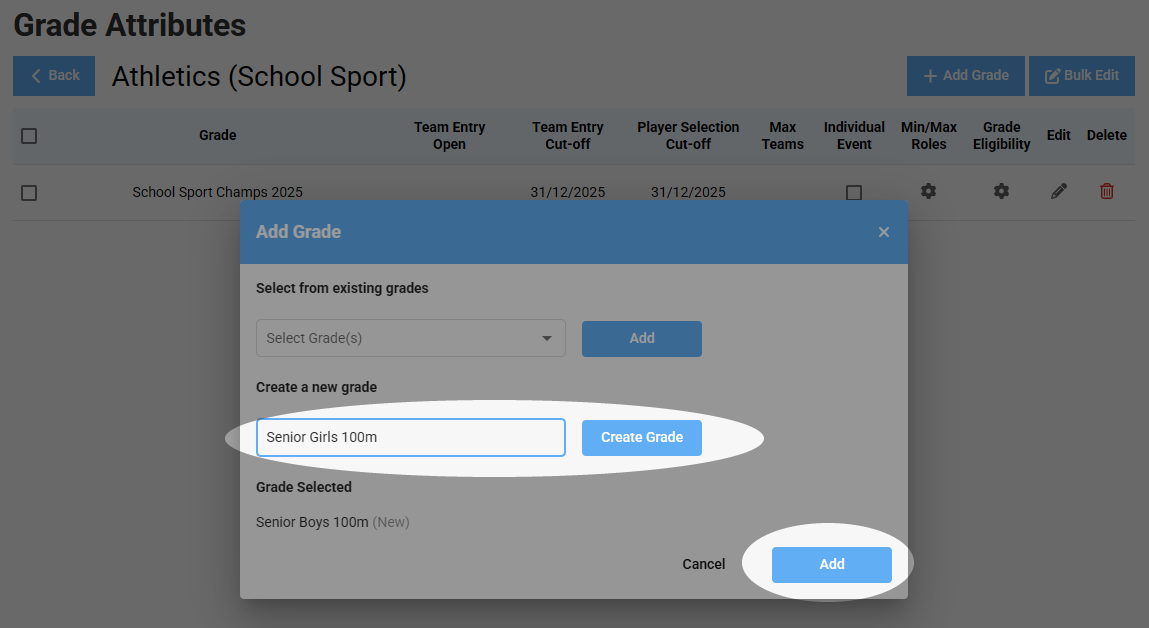Check the School Sport Champs 2025 row checkbox
Image resolution: width=1149 pixels, height=628 pixels.
[29, 193]
